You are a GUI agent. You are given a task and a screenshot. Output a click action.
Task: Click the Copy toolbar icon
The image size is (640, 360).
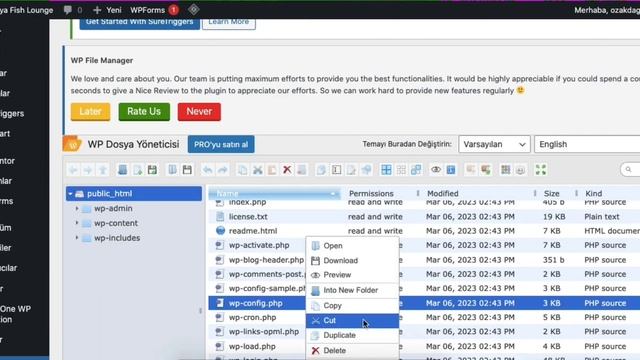[x=242, y=170]
